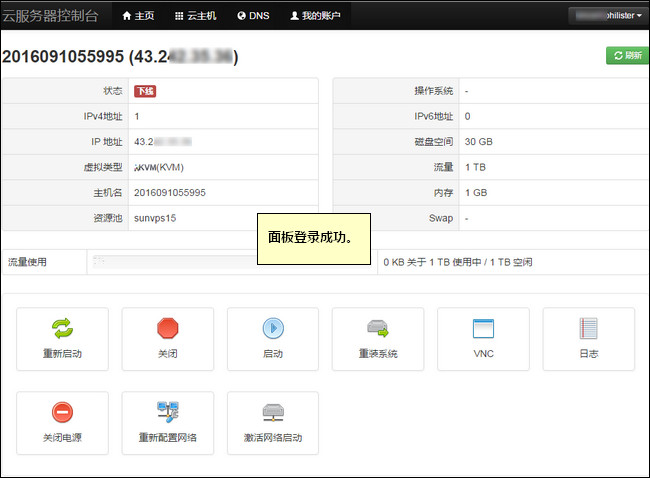Open the 日志 log notebook icon
Screen dimensions: 650x478
588,328
